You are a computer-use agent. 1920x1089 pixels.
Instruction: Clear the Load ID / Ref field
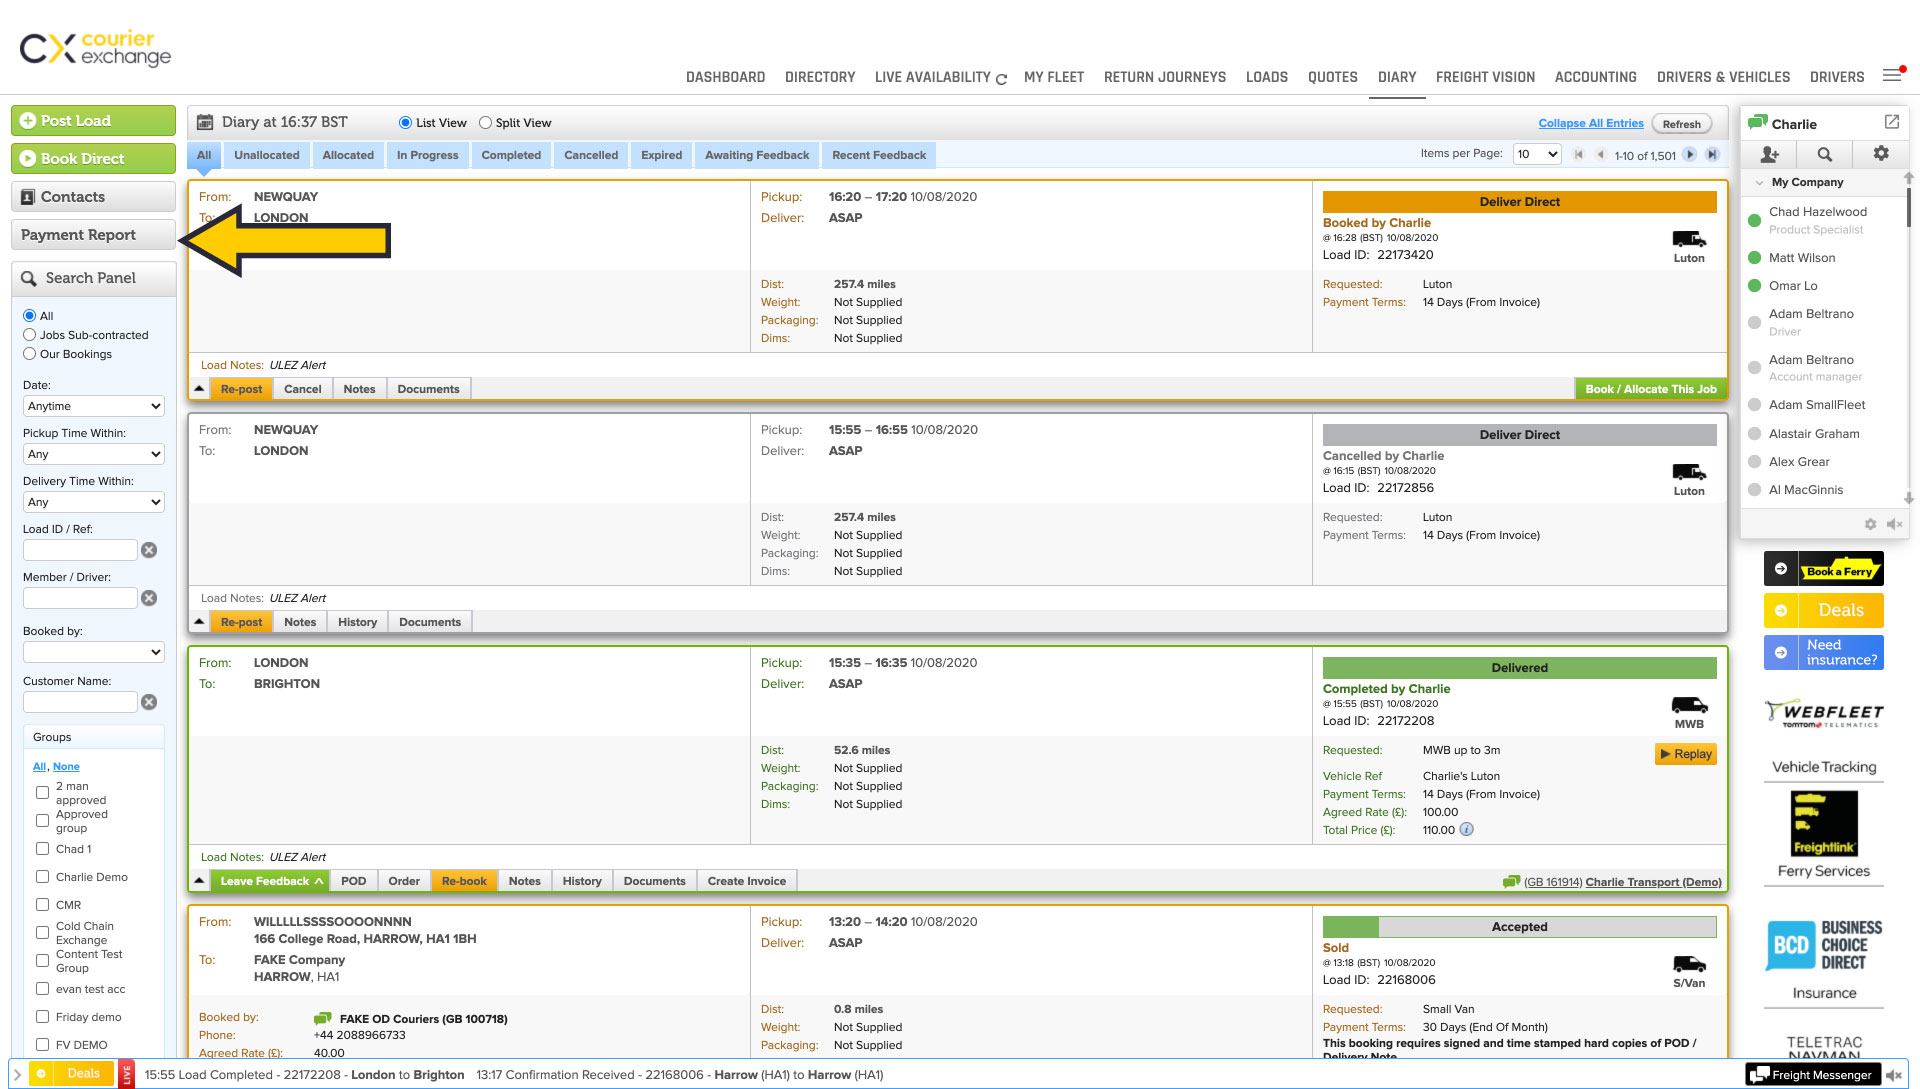pyautogui.click(x=149, y=550)
